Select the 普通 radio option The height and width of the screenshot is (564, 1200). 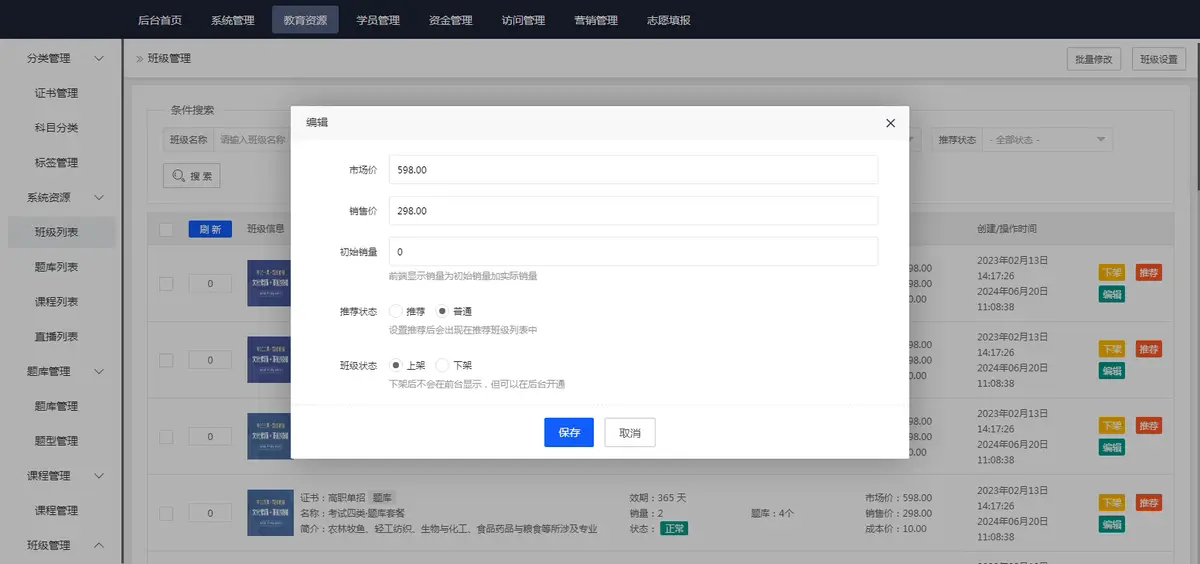443,312
